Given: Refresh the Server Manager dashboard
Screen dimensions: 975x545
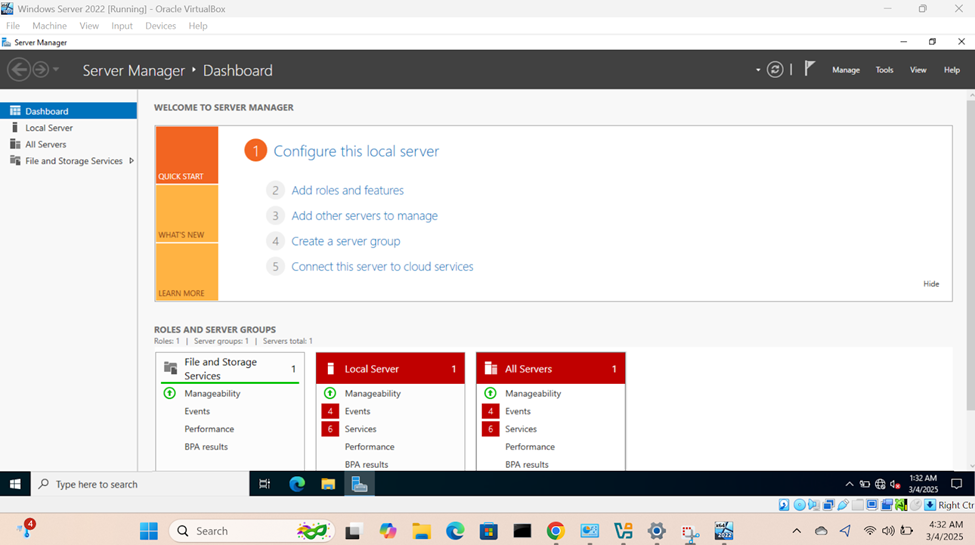Looking at the screenshot, I should pyautogui.click(x=775, y=70).
